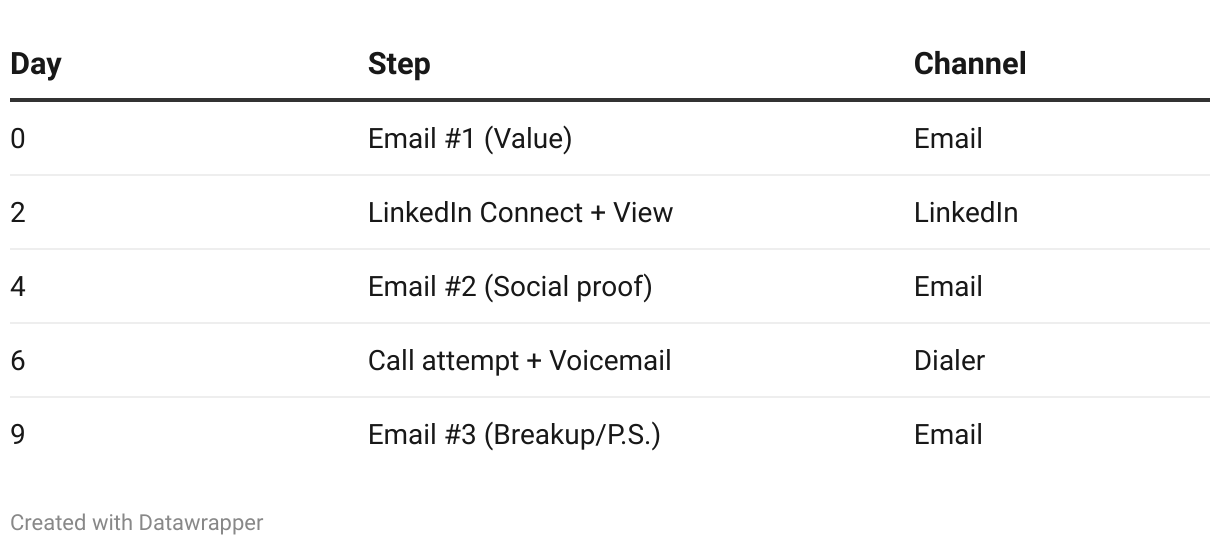The width and height of the screenshot is (1220, 546).
Task: Click the Day 0 cell
Action: point(18,138)
